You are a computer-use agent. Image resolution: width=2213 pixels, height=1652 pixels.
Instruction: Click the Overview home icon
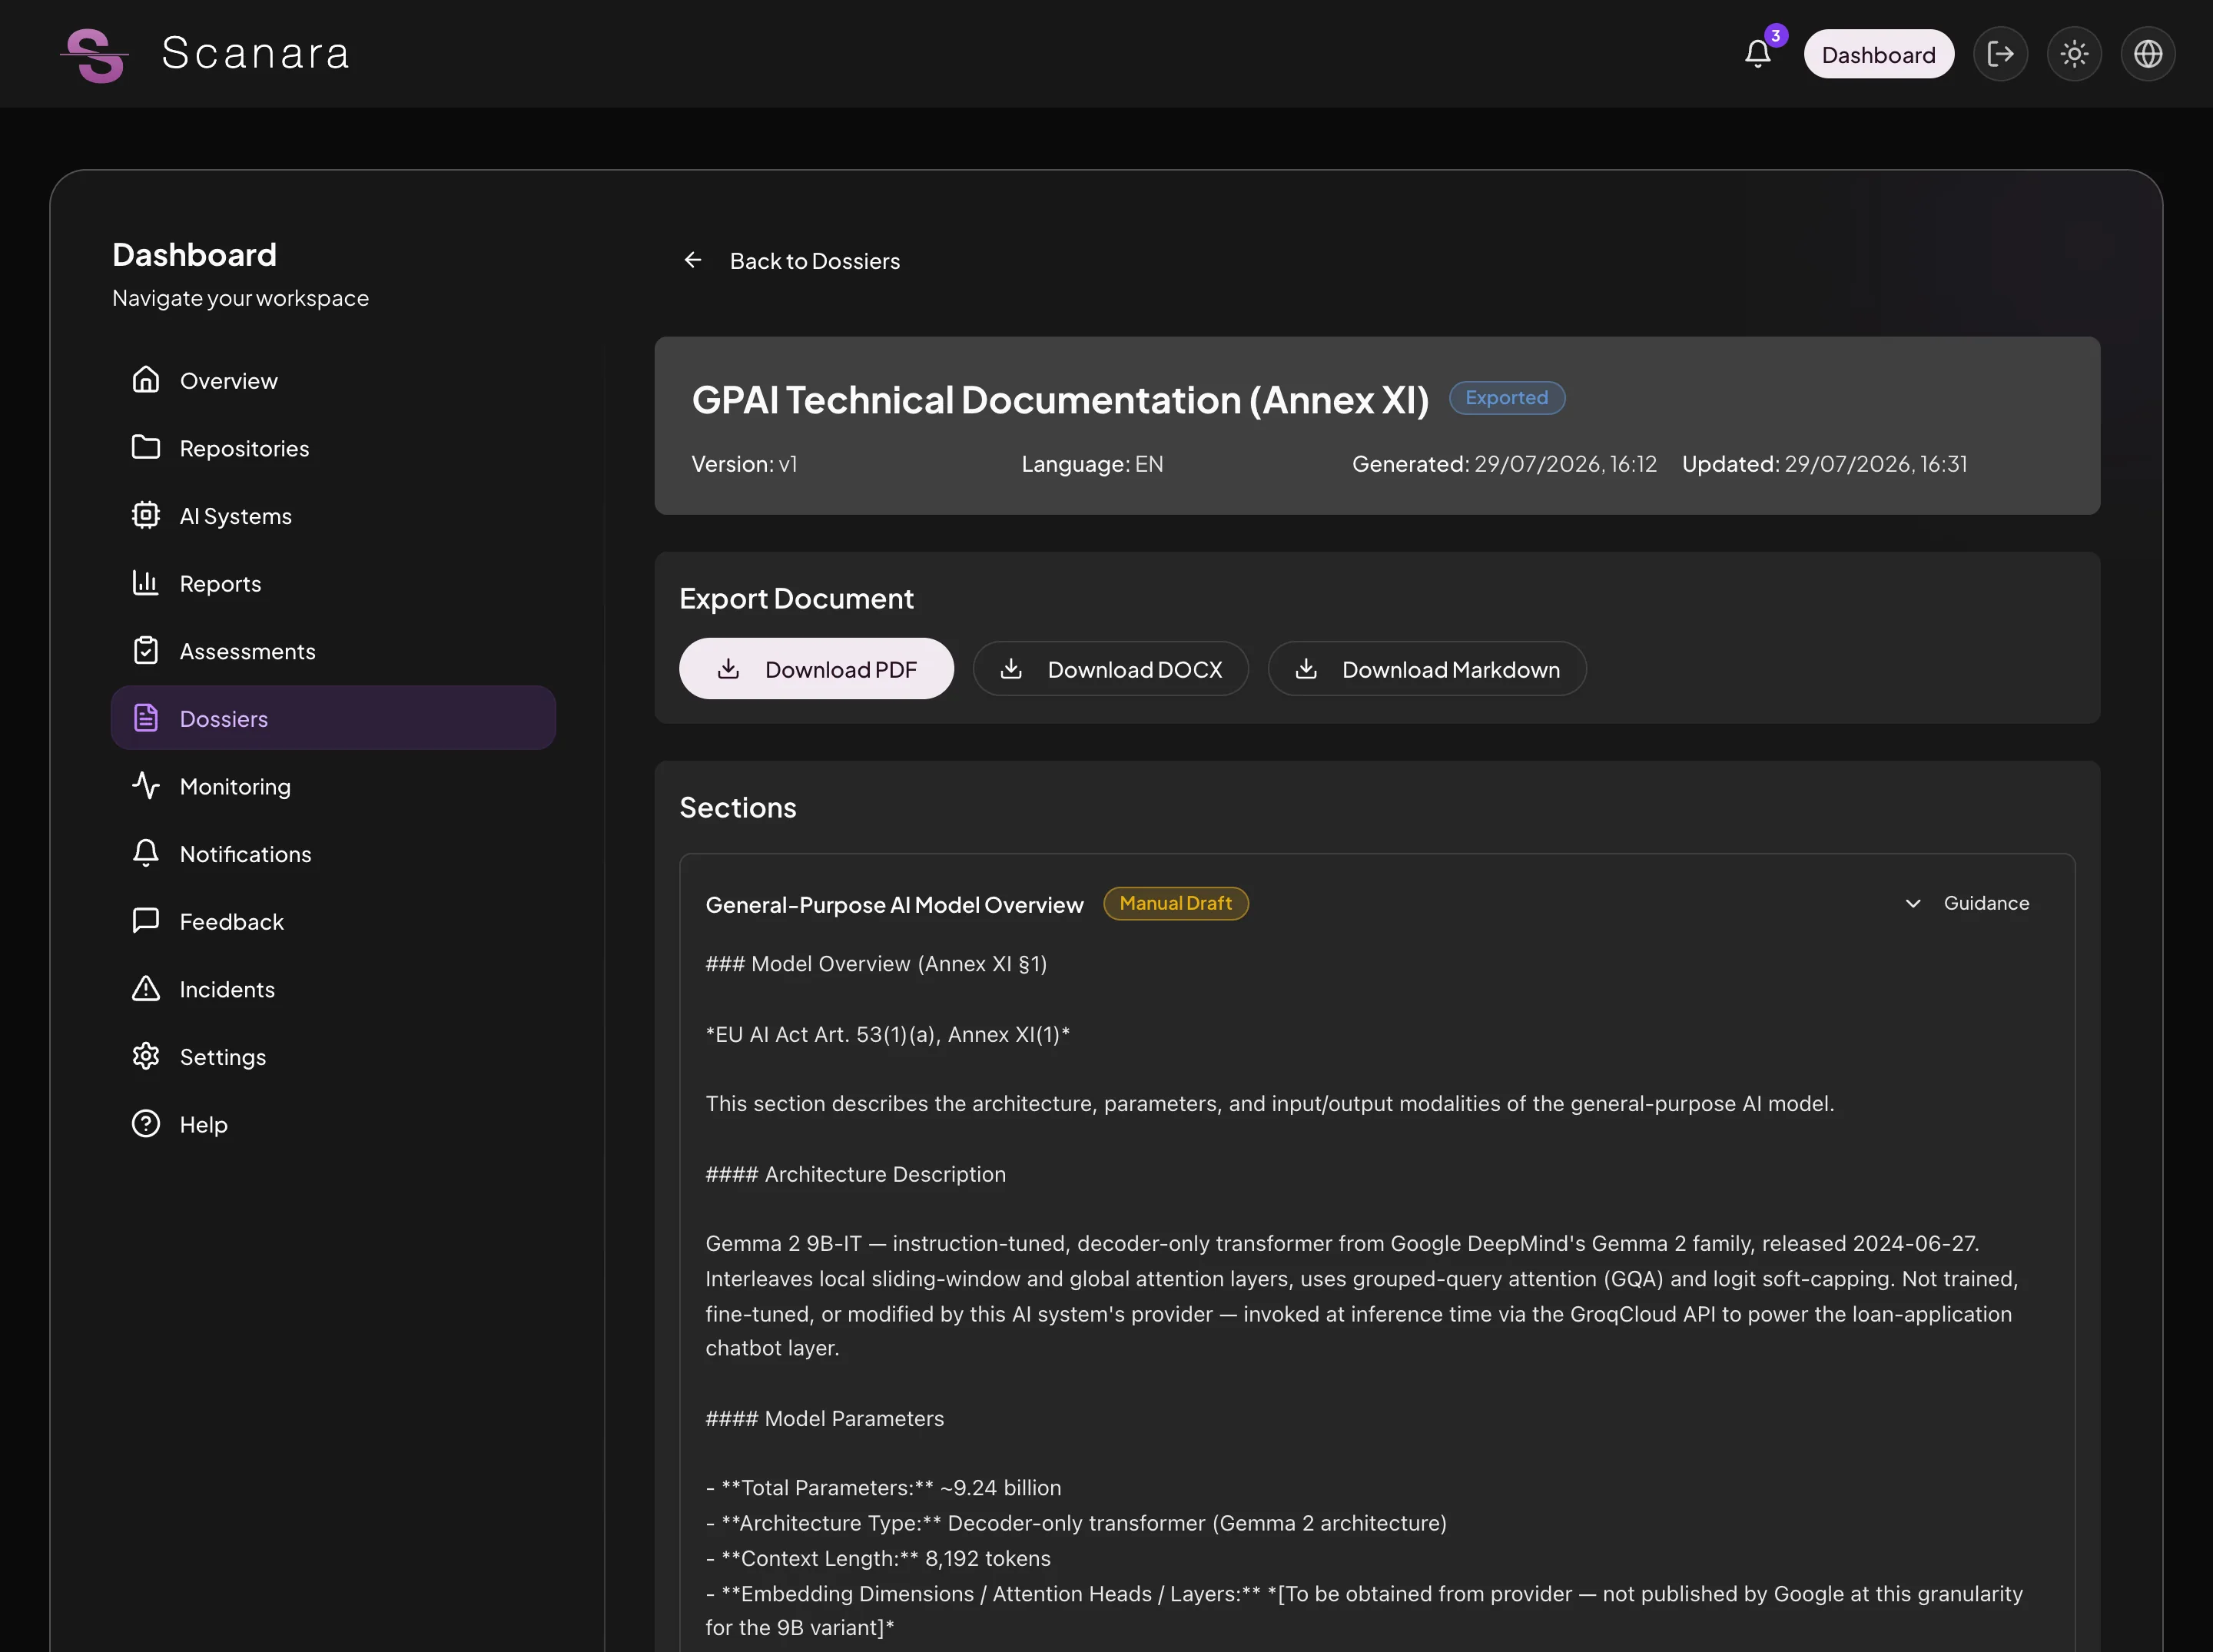click(146, 380)
